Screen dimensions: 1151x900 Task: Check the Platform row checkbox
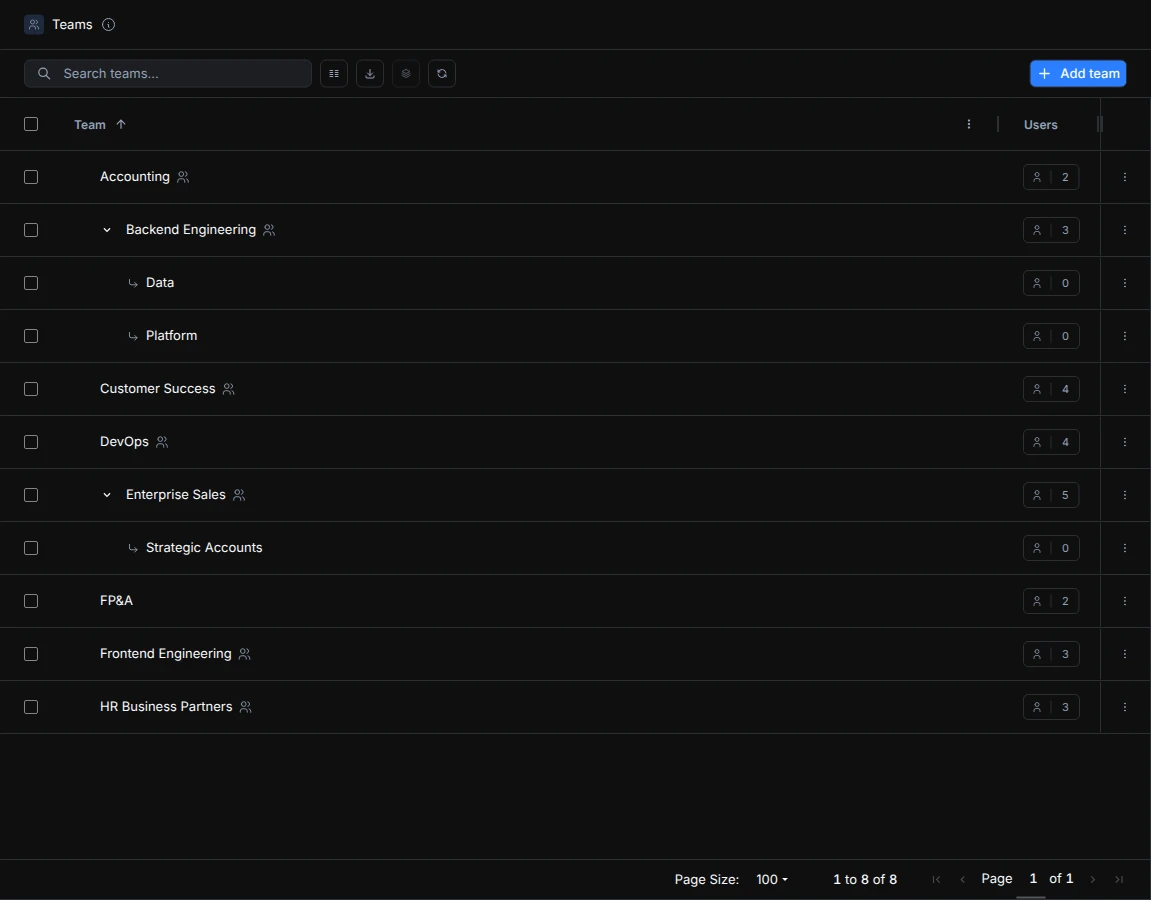coord(31,335)
